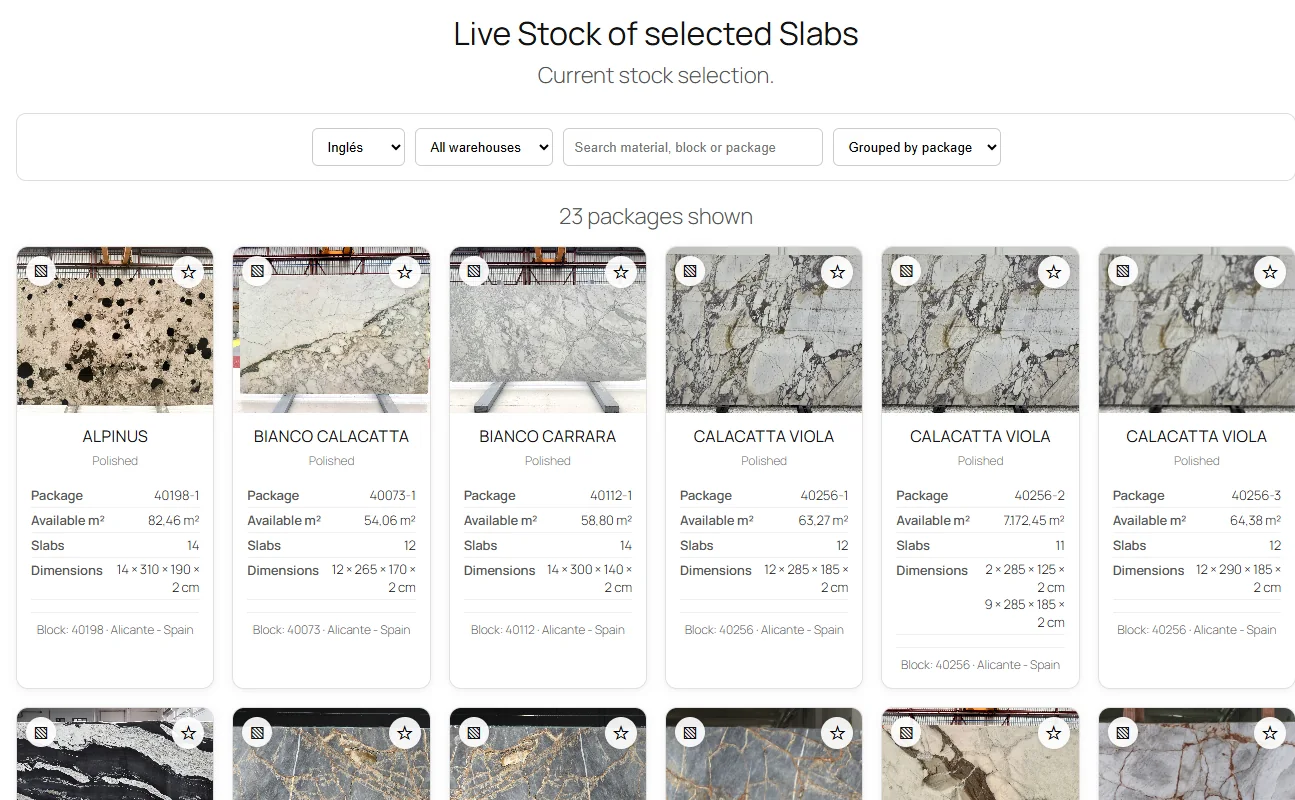Viewport: 1295px width, 800px height.
Task: Click the '23 packages shown' count text
Action: pos(656,217)
